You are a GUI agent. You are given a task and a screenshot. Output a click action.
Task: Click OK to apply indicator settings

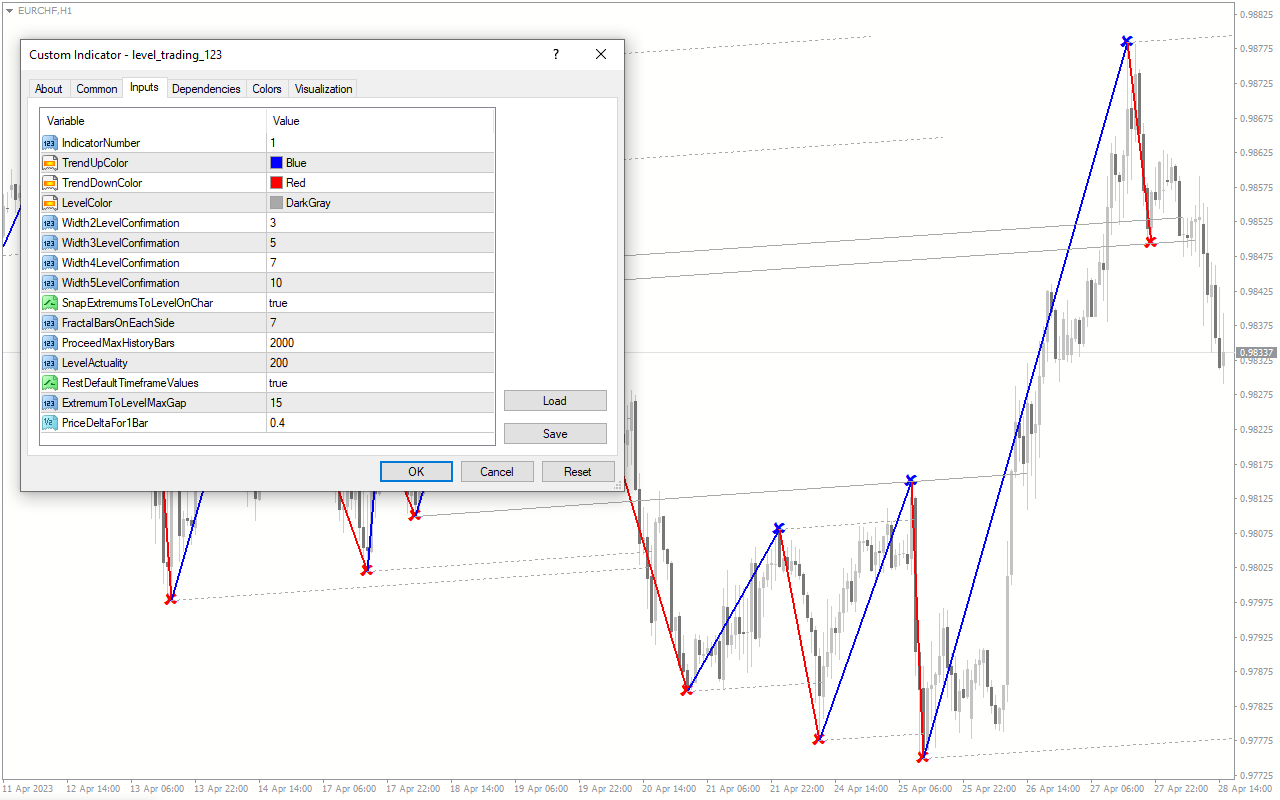(416, 472)
